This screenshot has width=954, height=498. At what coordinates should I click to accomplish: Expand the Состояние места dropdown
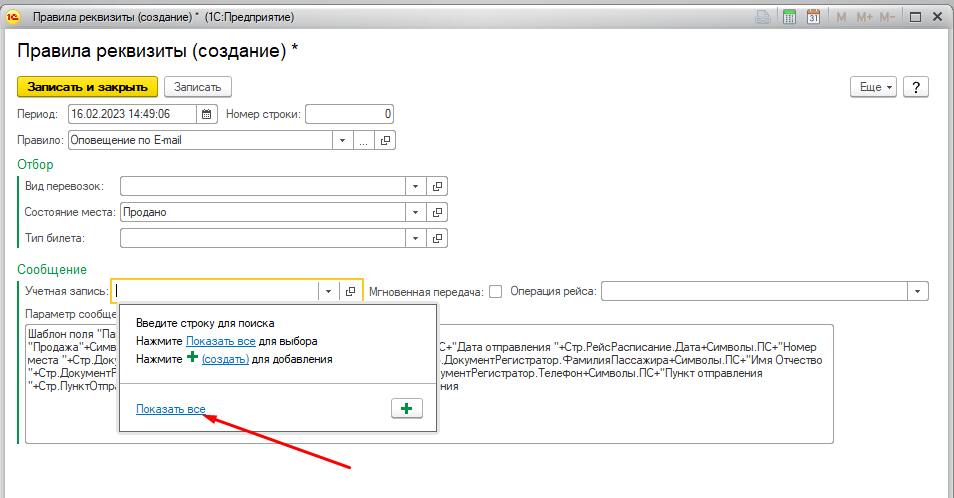(x=415, y=212)
